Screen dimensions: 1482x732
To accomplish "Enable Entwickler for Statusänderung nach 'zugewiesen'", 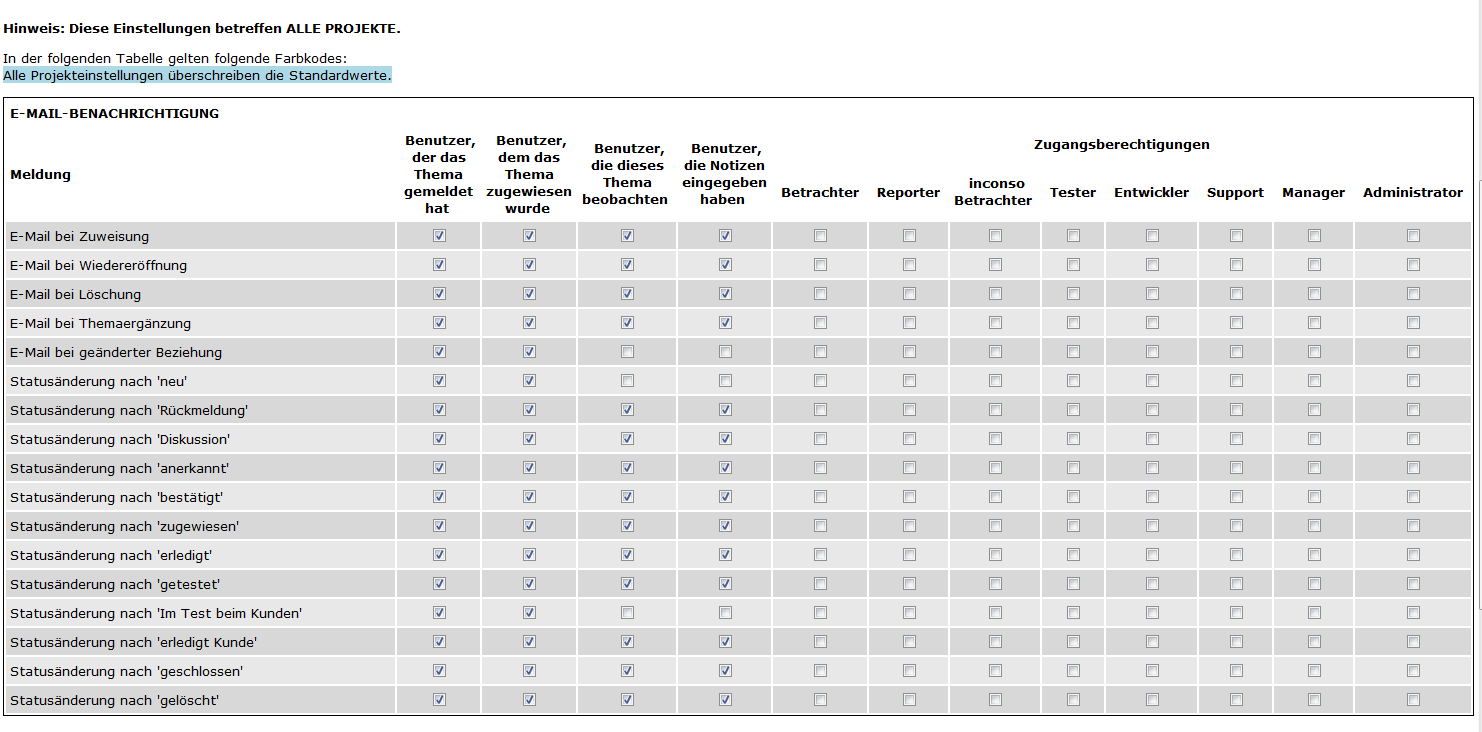I will tap(1152, 526).
